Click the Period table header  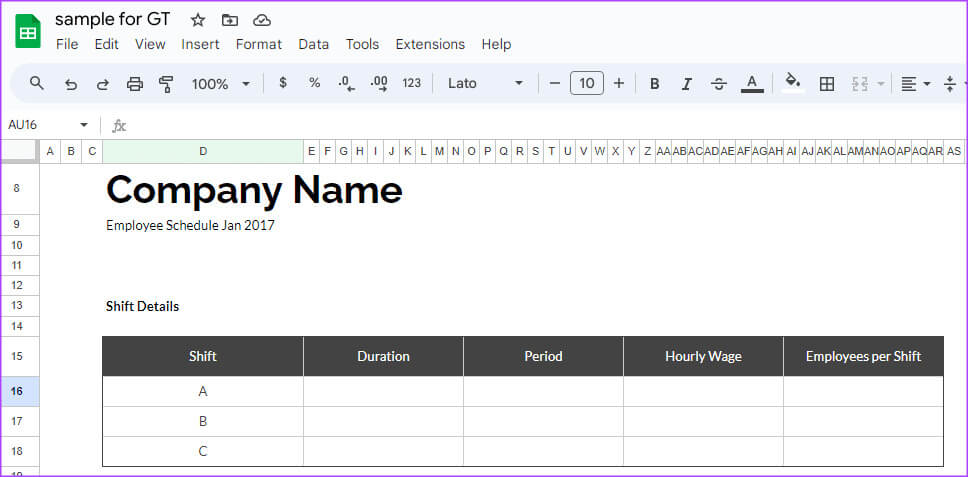(x=543, y=356)
